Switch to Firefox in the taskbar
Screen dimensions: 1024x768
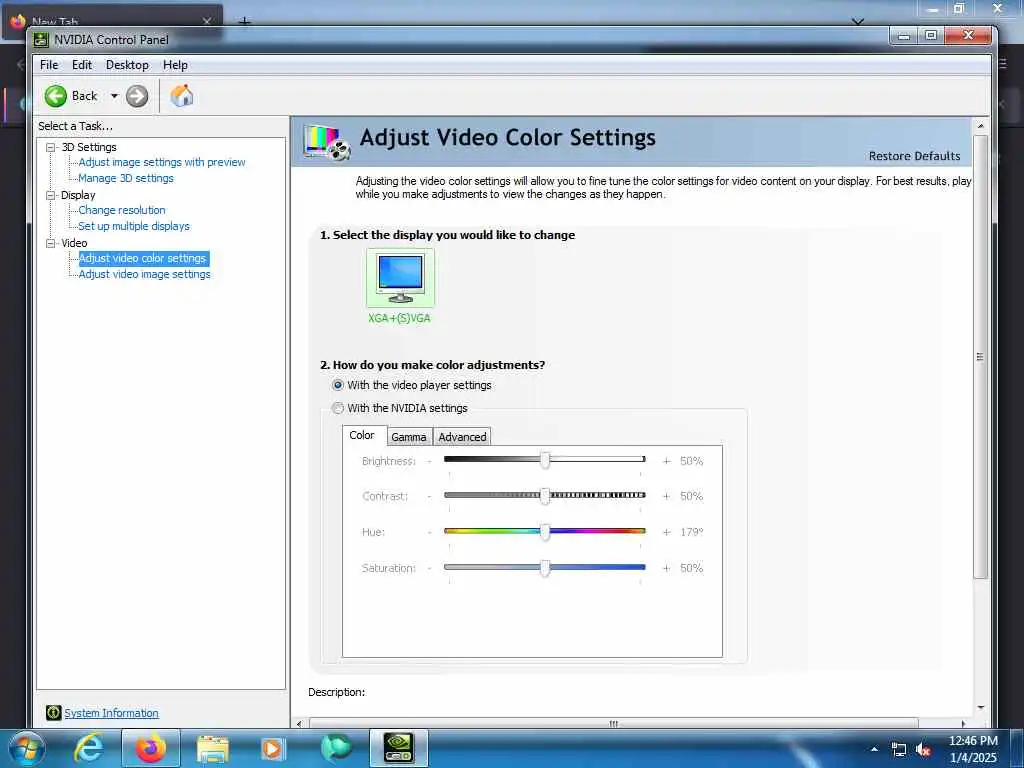click(x=151, y=748)
